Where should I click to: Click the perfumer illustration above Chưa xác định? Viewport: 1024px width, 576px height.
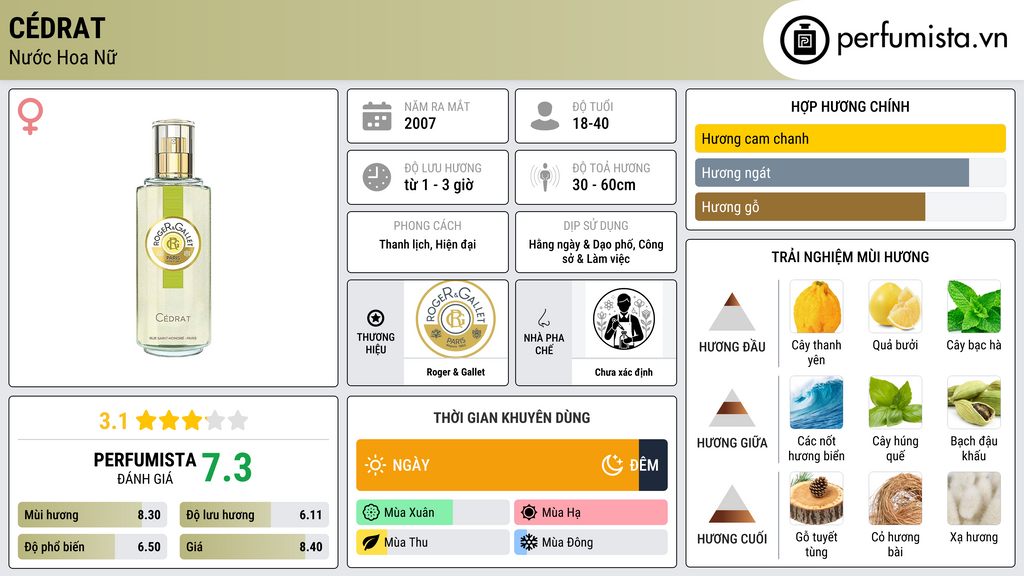pyautogui.click(x=624, y=319)
